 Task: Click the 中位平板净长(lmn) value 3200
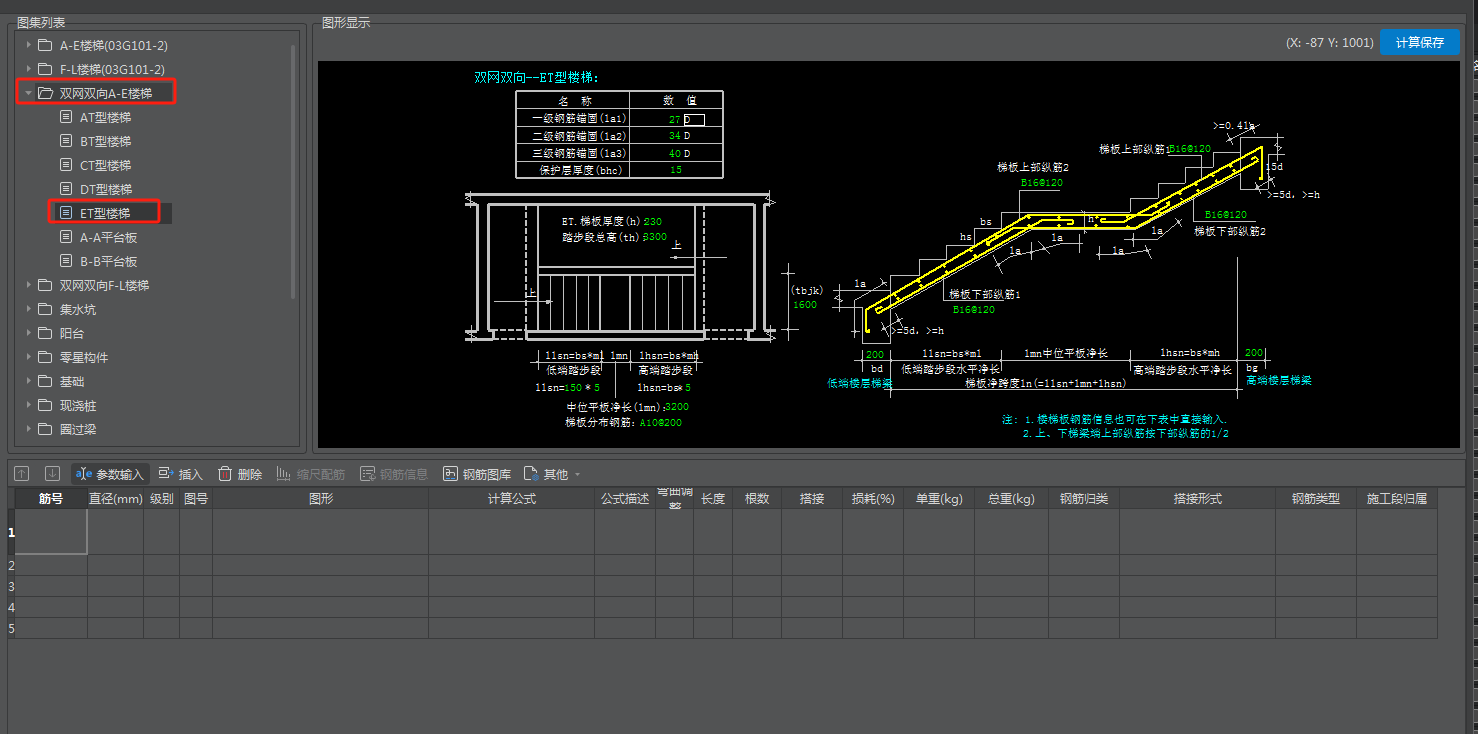676,407
